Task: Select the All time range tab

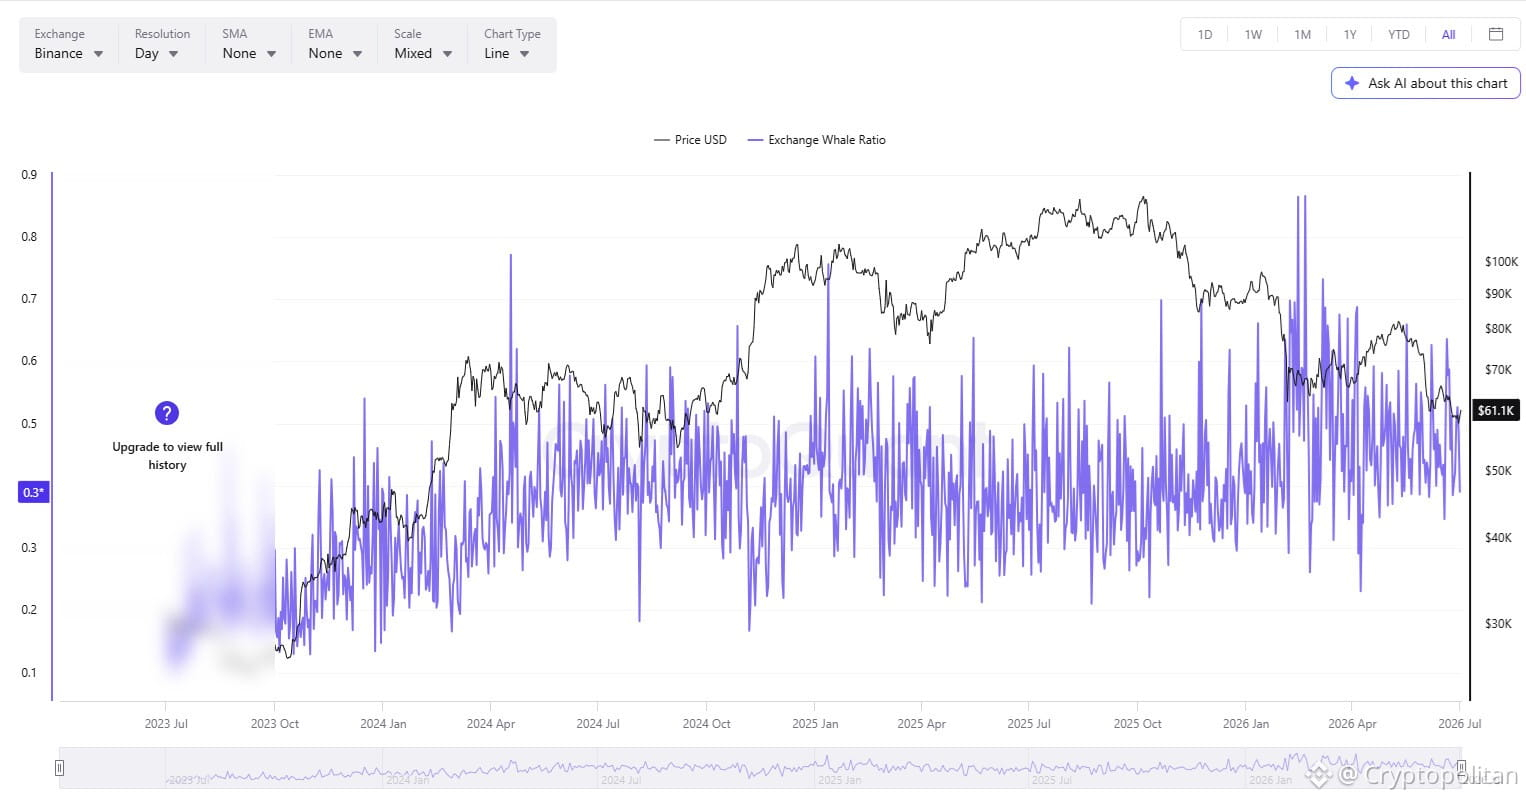Action: click(x=1448, y=34)
